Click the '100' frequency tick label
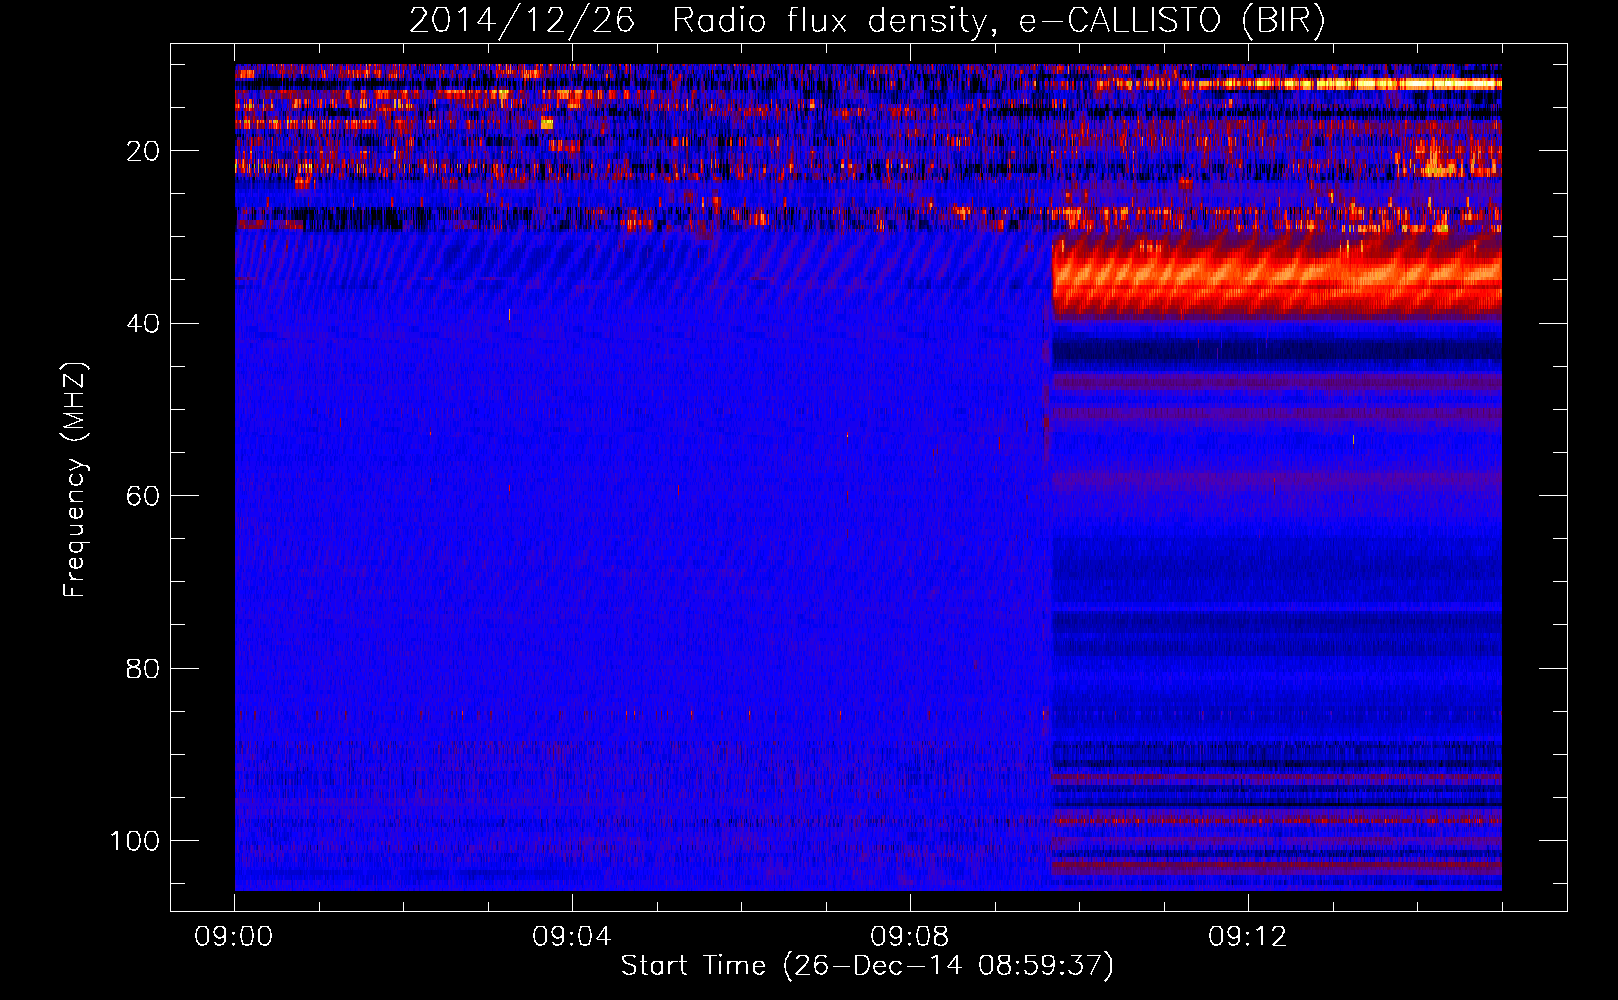 click(x=135, y=841)
